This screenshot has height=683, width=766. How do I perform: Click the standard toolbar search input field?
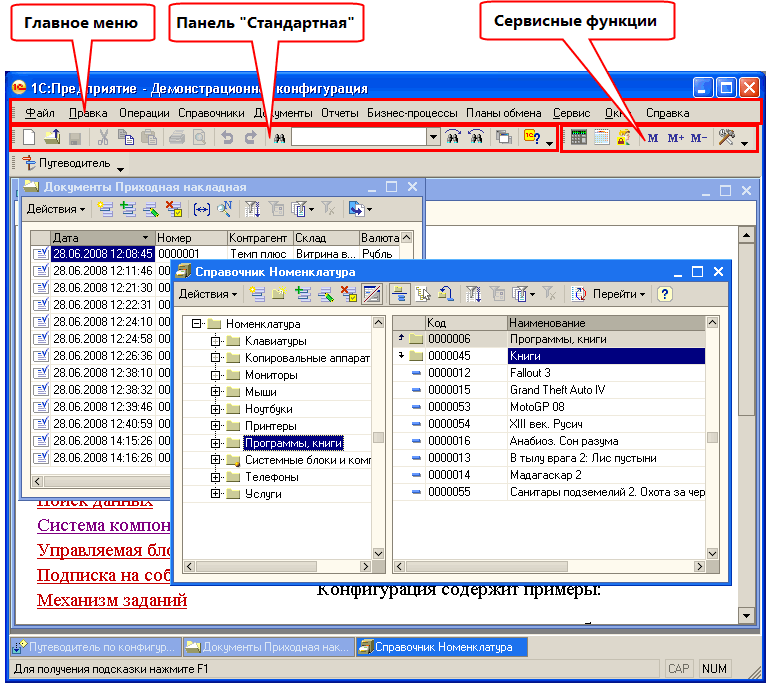pyautogui.click(x=359, y=138)
